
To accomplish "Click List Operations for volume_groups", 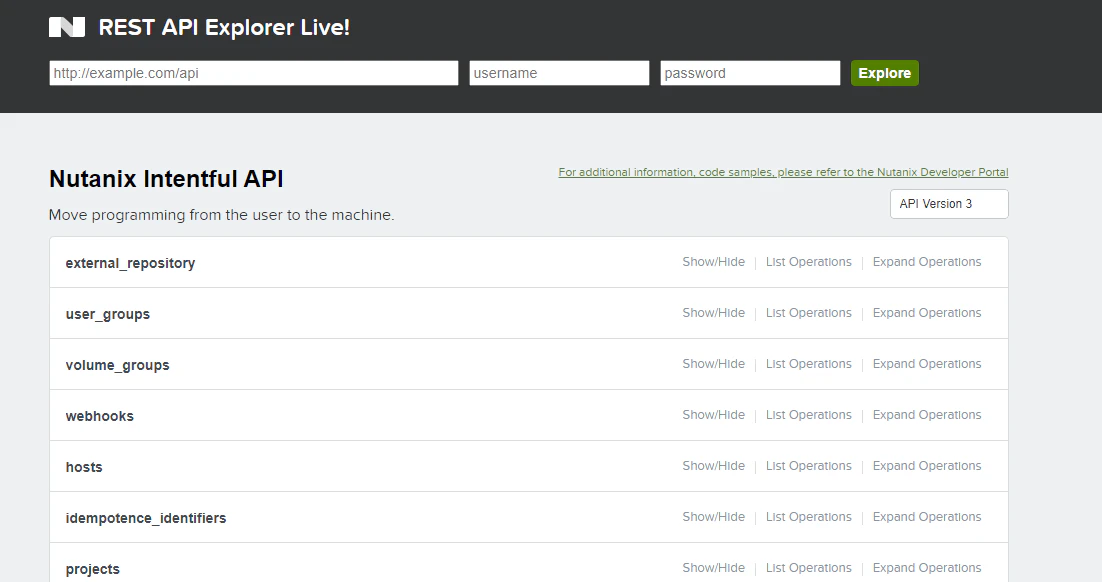I will pyautogui.click(x=808, y=363).
